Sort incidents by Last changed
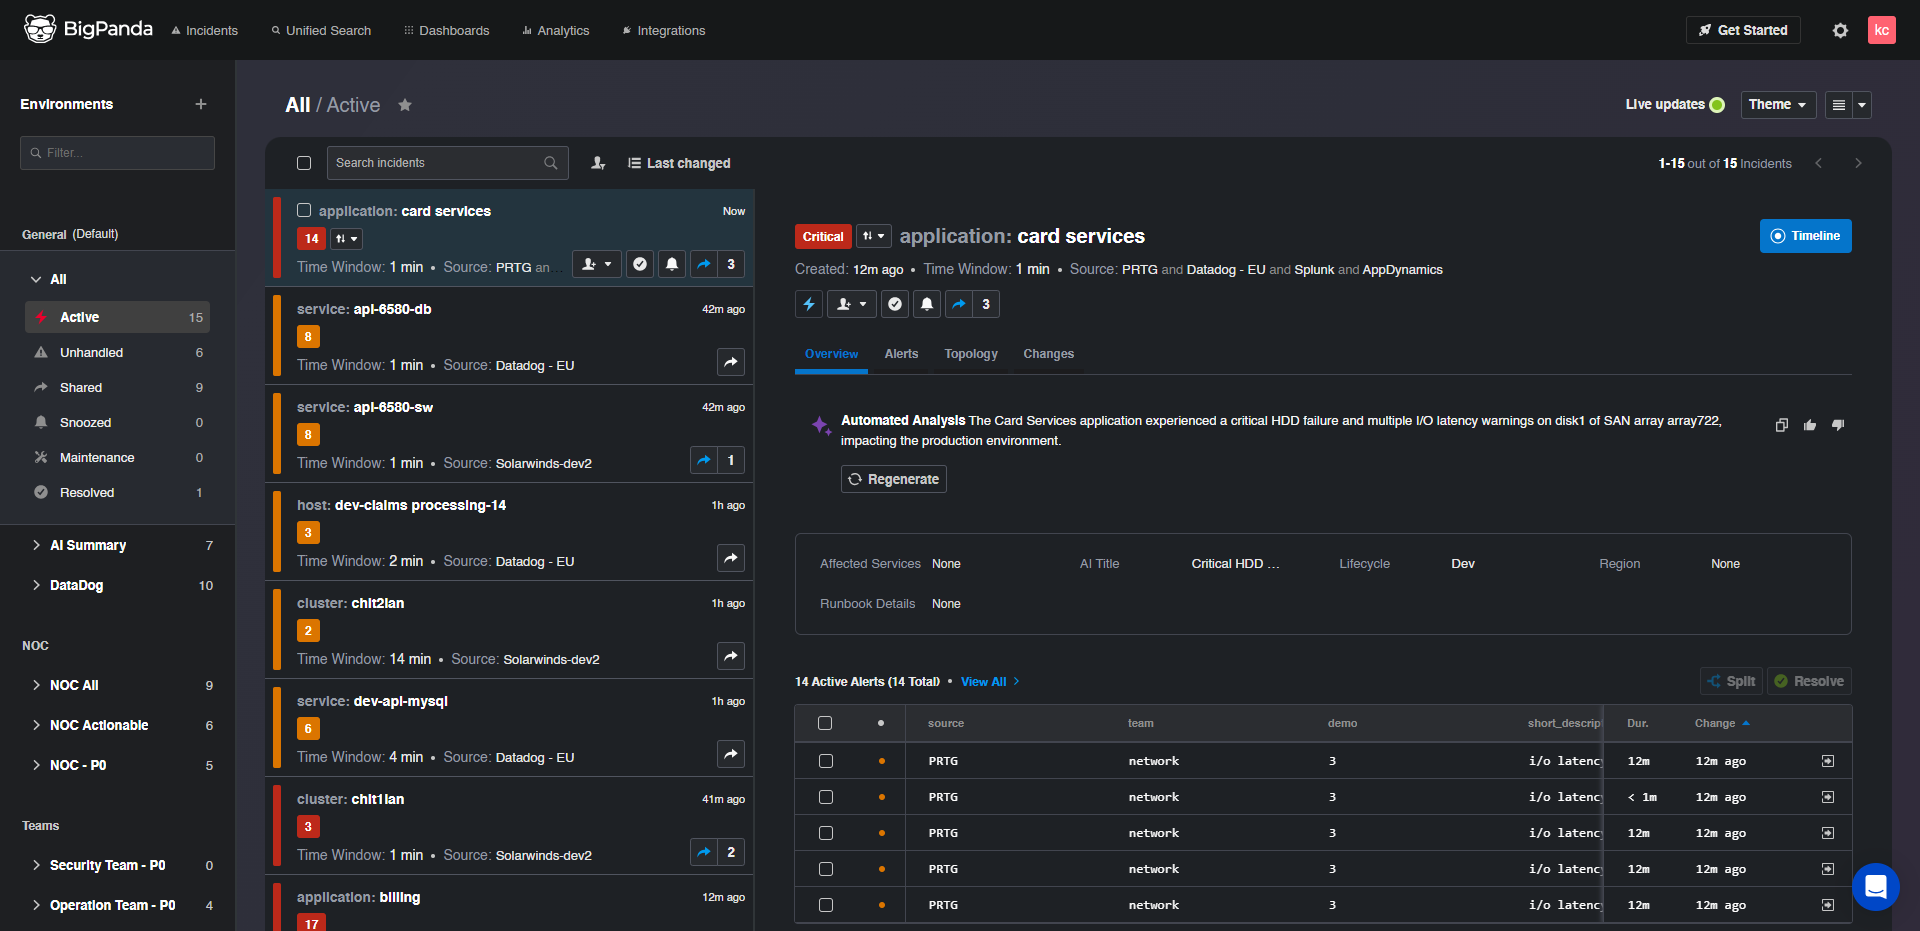This screenshot has width=1920, height=931. [x=679, y=163]
